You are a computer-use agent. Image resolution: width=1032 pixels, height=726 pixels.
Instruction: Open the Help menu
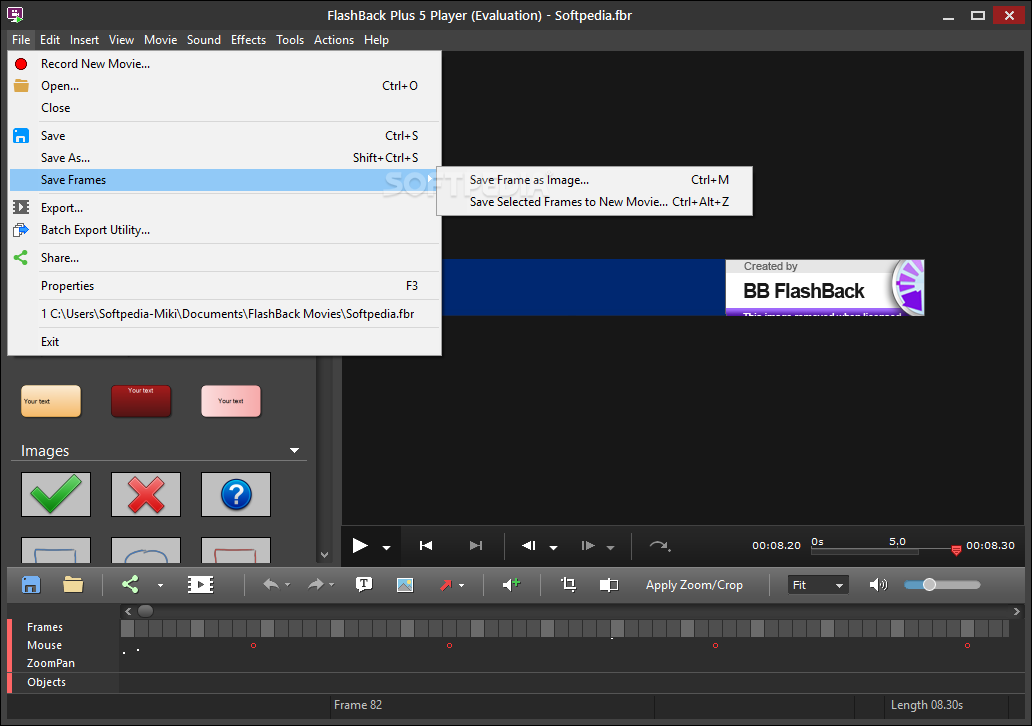point(376,40)
